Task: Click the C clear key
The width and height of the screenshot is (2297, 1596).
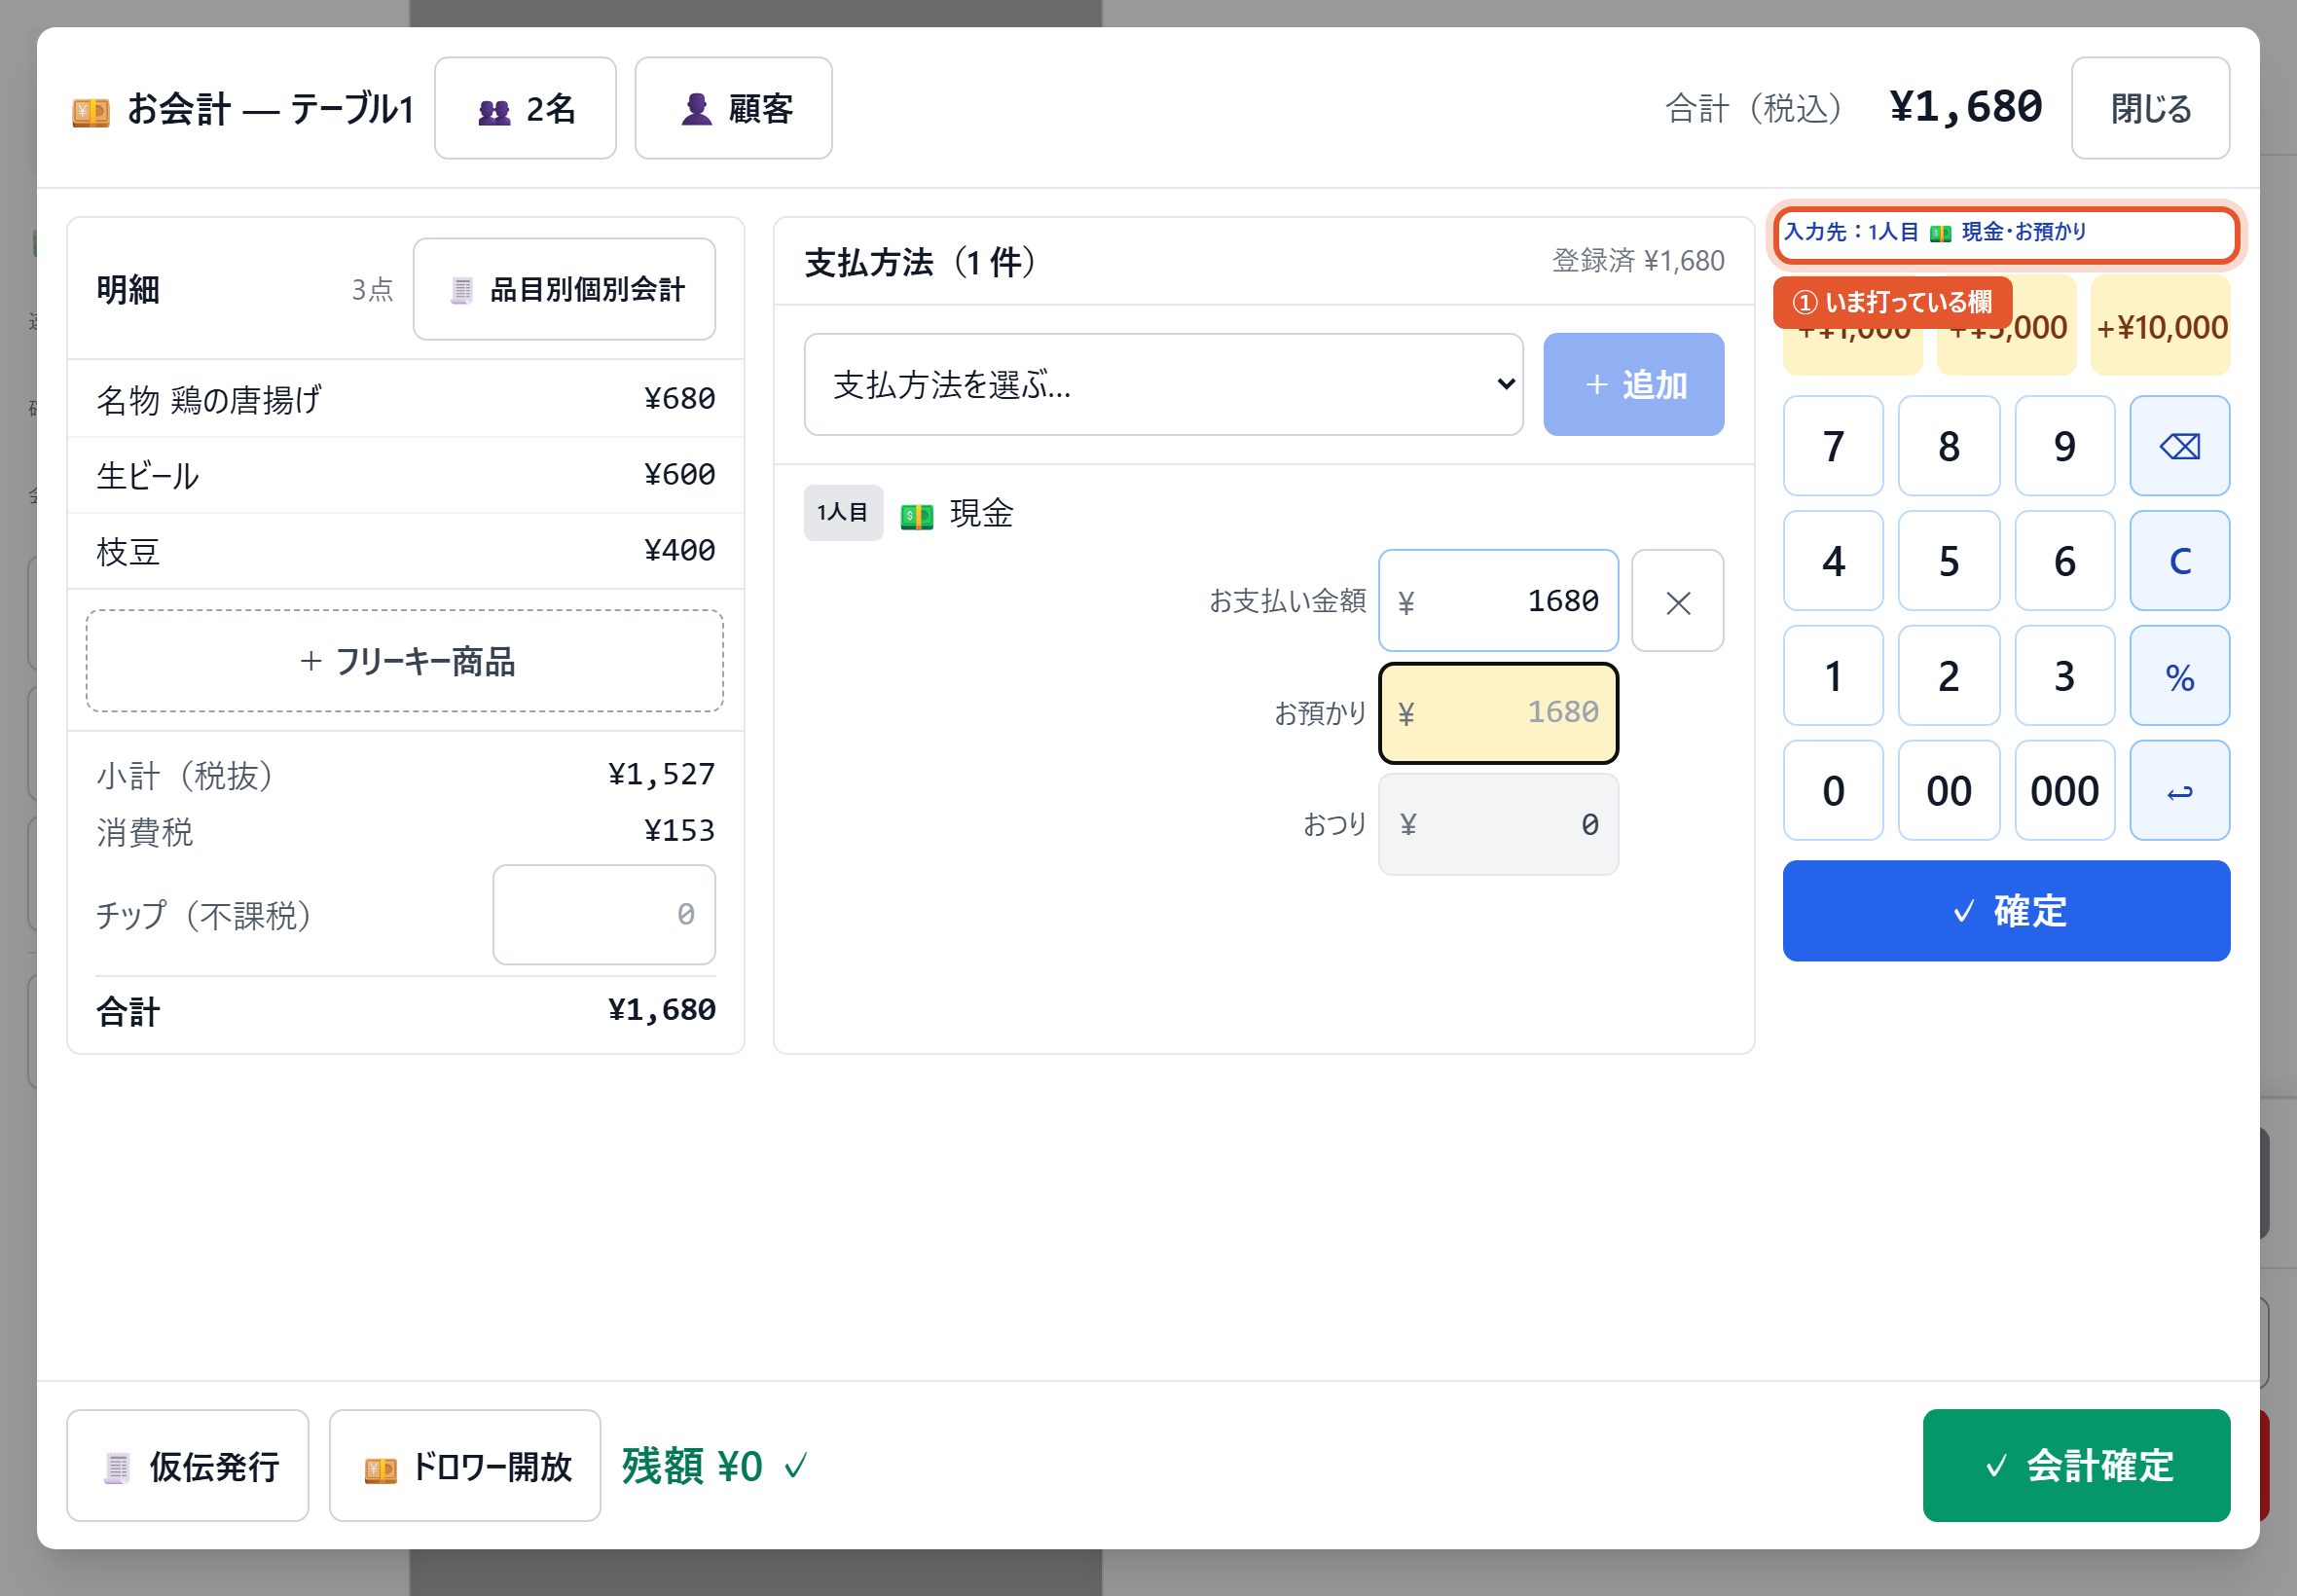Action: [x=2179, y=561]
